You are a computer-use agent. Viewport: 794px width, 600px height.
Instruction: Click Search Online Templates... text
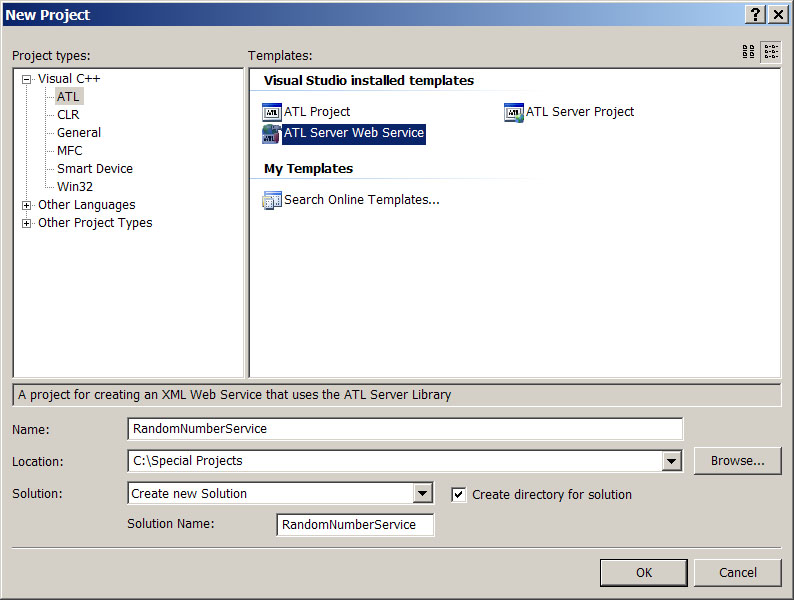(x=362, y=200)
